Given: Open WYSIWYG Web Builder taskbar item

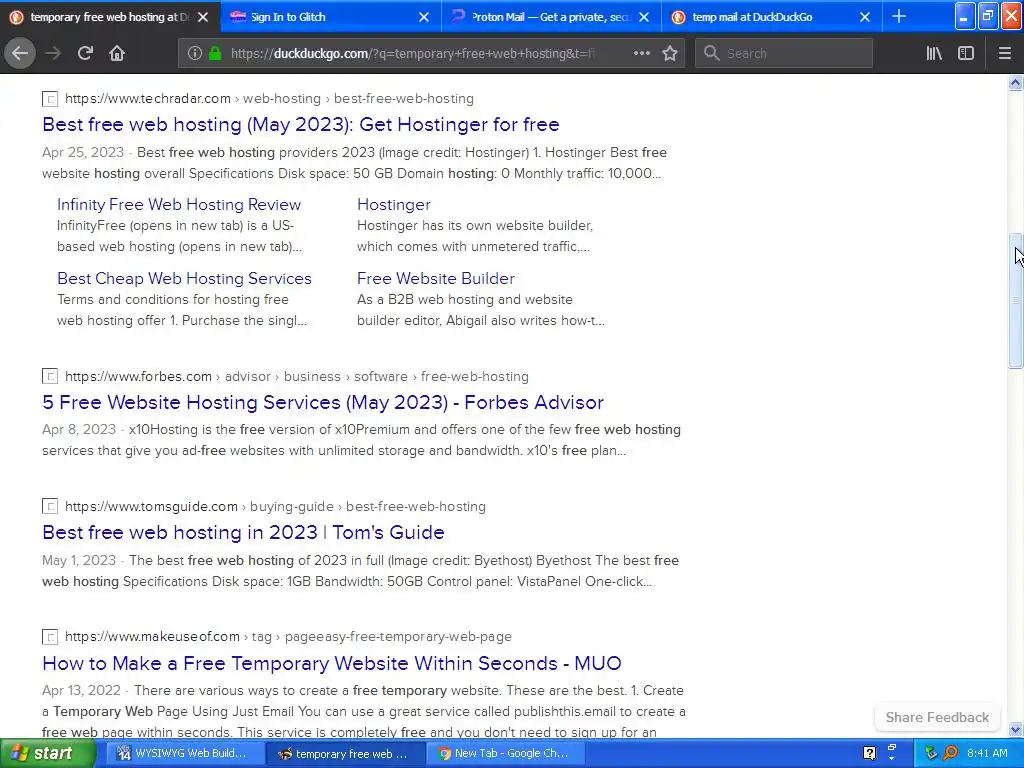Looking at the screenshot, I should click(x=185, y=753).
